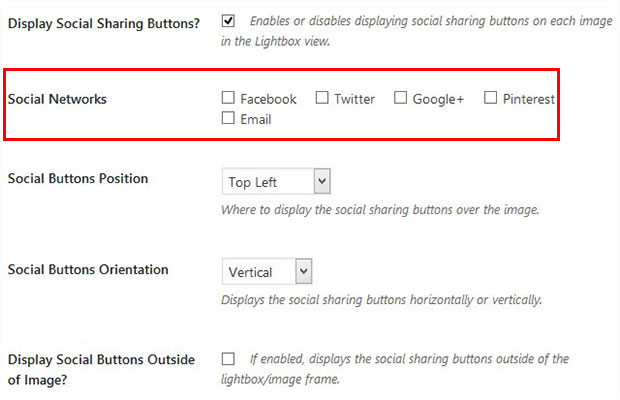Enable the Facebook checkbox
Viewport: 620px width, 400px height.
tap(228, 98)
